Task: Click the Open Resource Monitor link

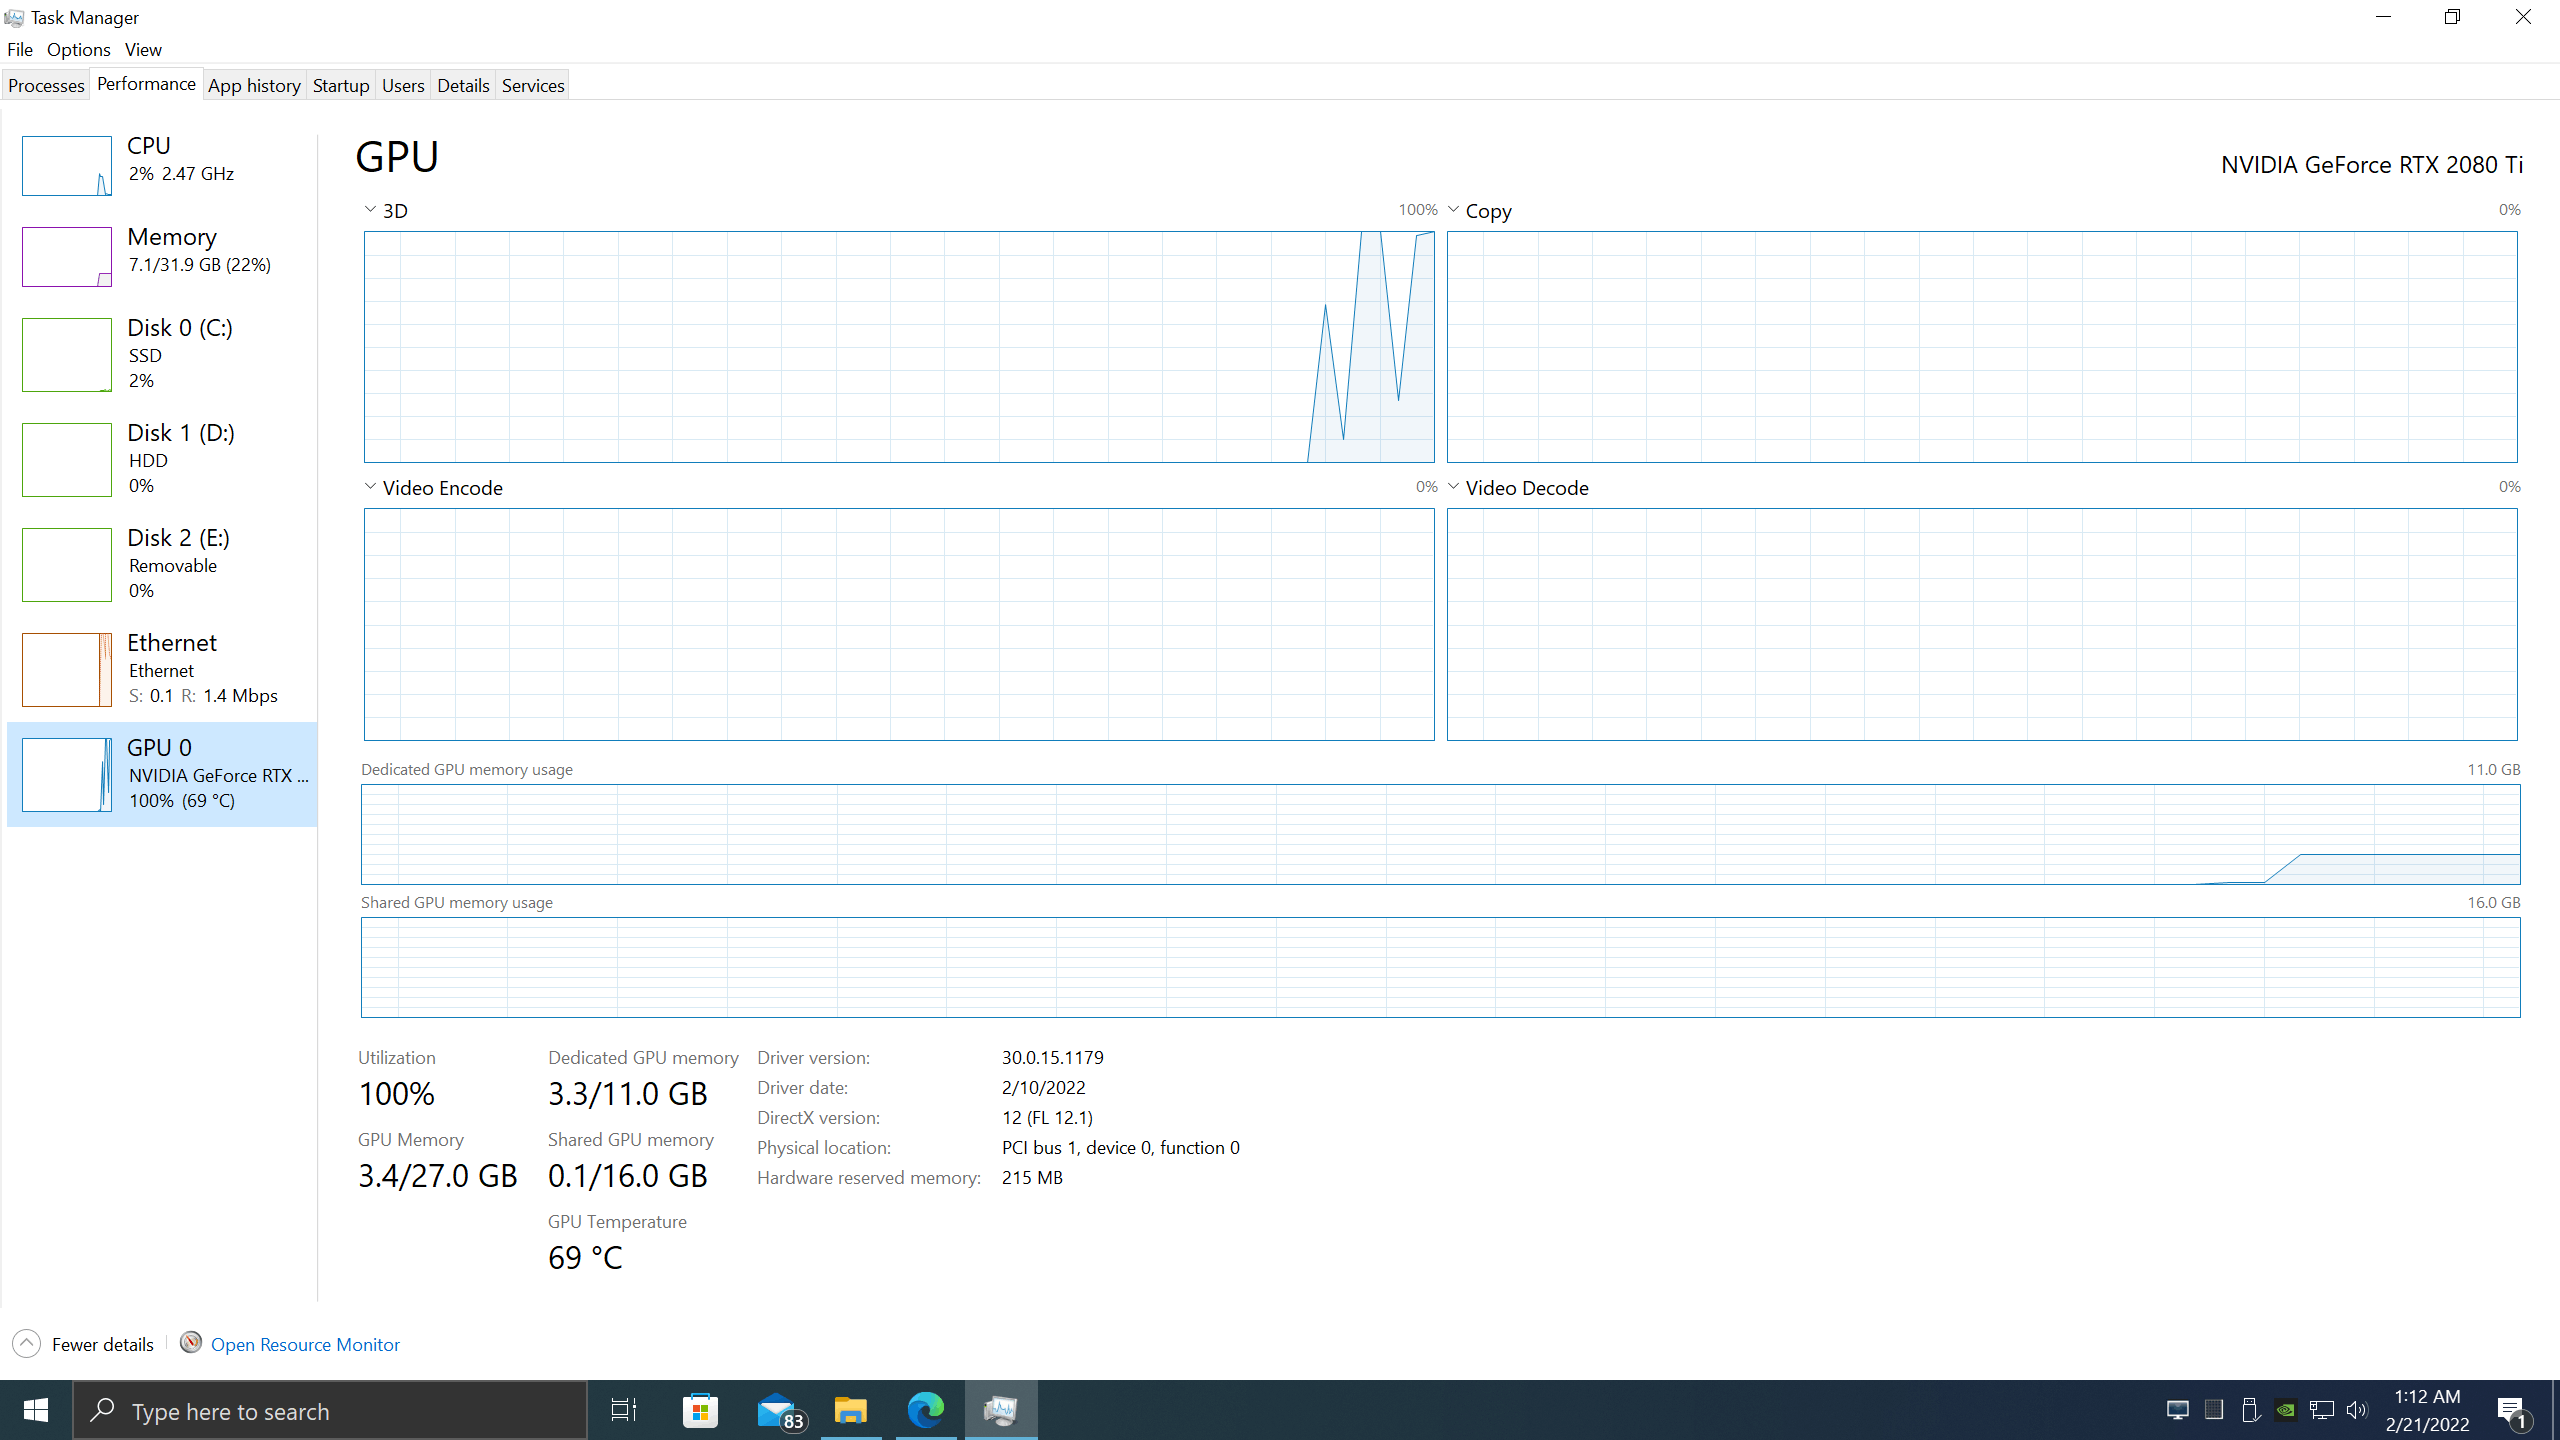Action: pos(305,1344)
